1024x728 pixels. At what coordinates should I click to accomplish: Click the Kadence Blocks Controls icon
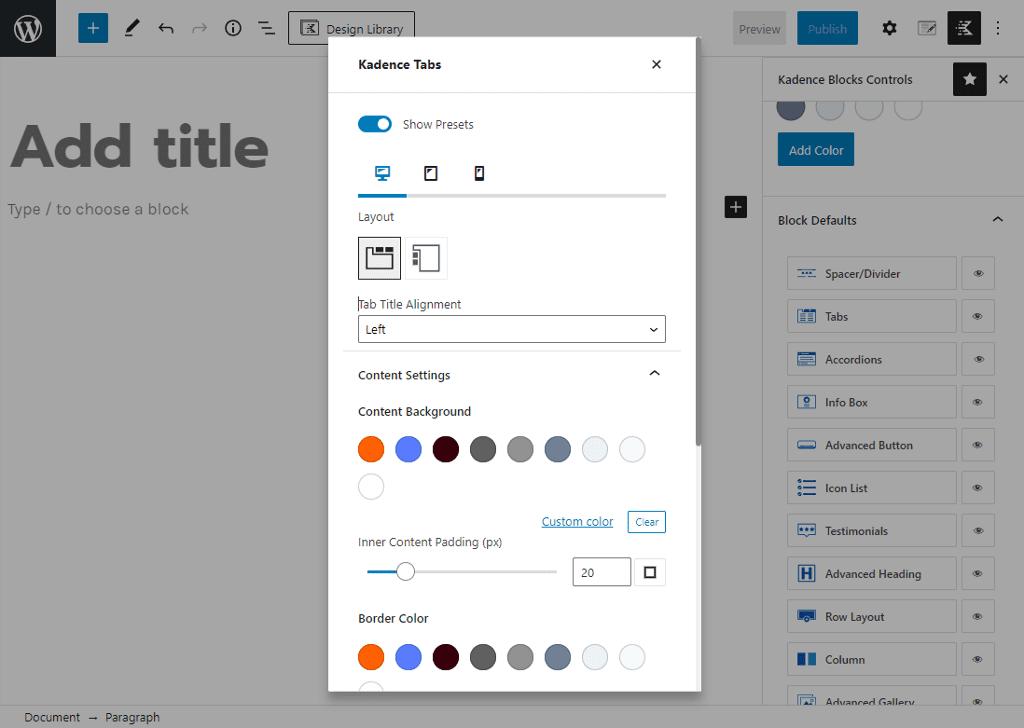click(964, 29)
